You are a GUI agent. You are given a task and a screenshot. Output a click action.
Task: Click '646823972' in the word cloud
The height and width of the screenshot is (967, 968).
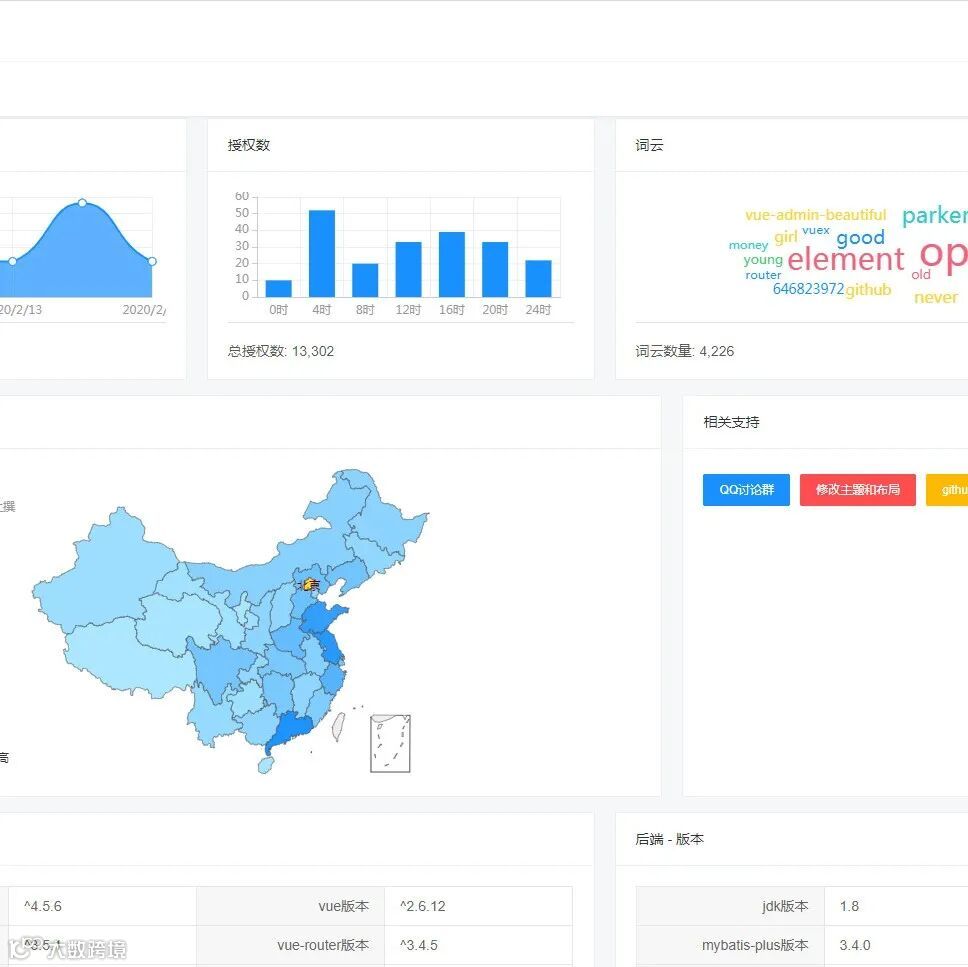click(808, 288)
